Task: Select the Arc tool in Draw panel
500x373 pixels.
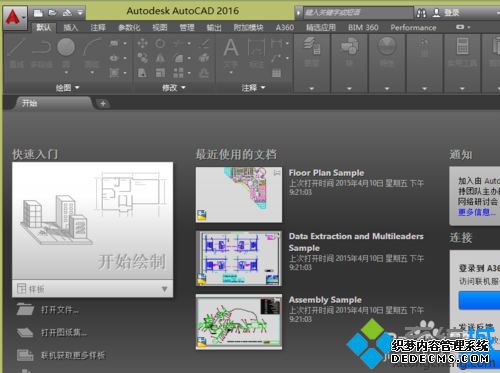Action: [92, 47]
